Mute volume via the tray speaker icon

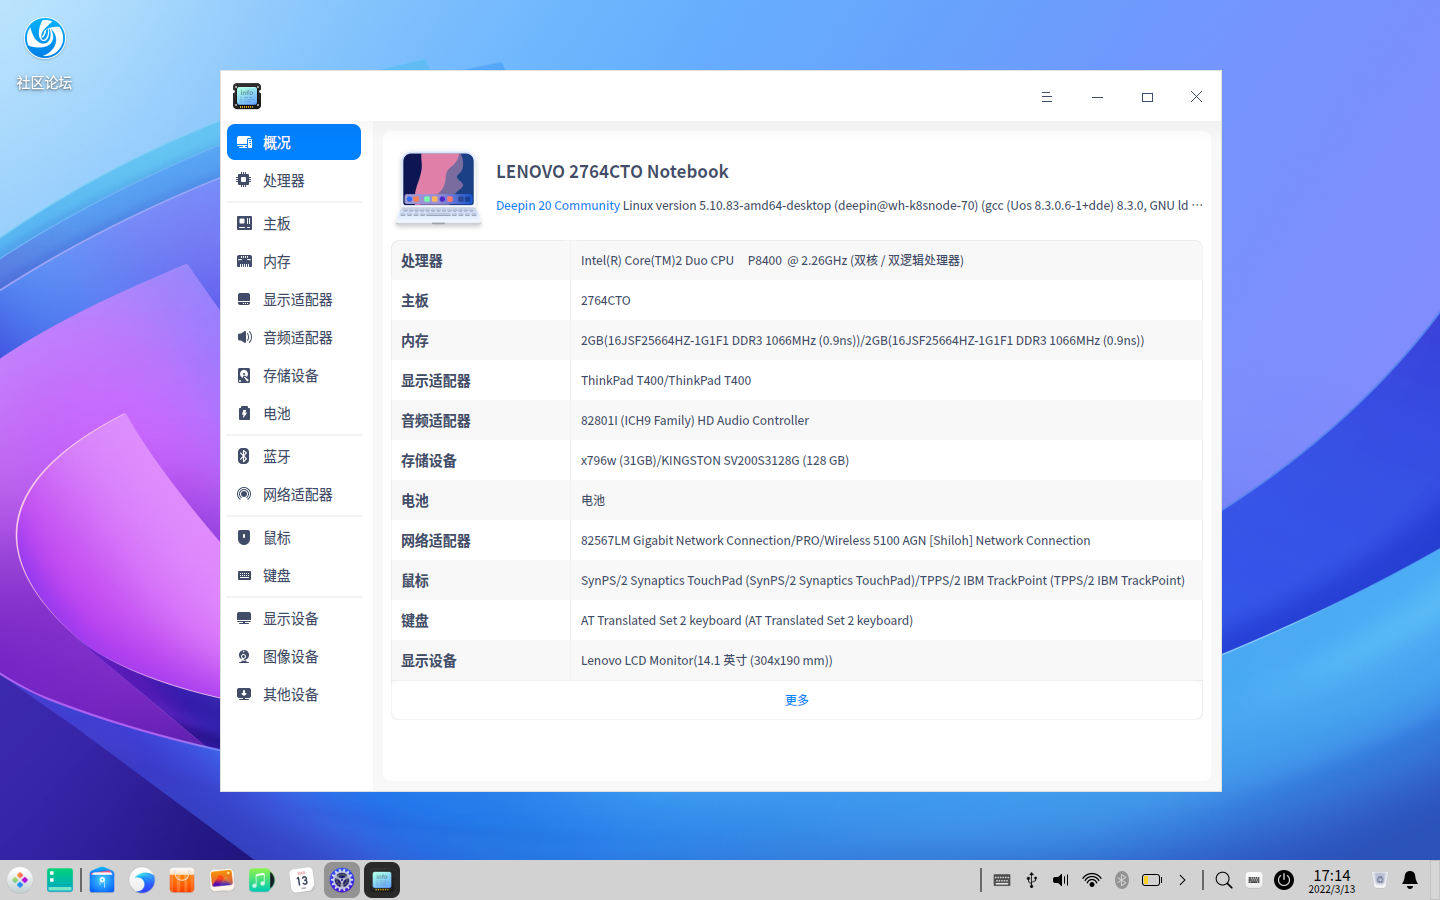[1060, 880]
